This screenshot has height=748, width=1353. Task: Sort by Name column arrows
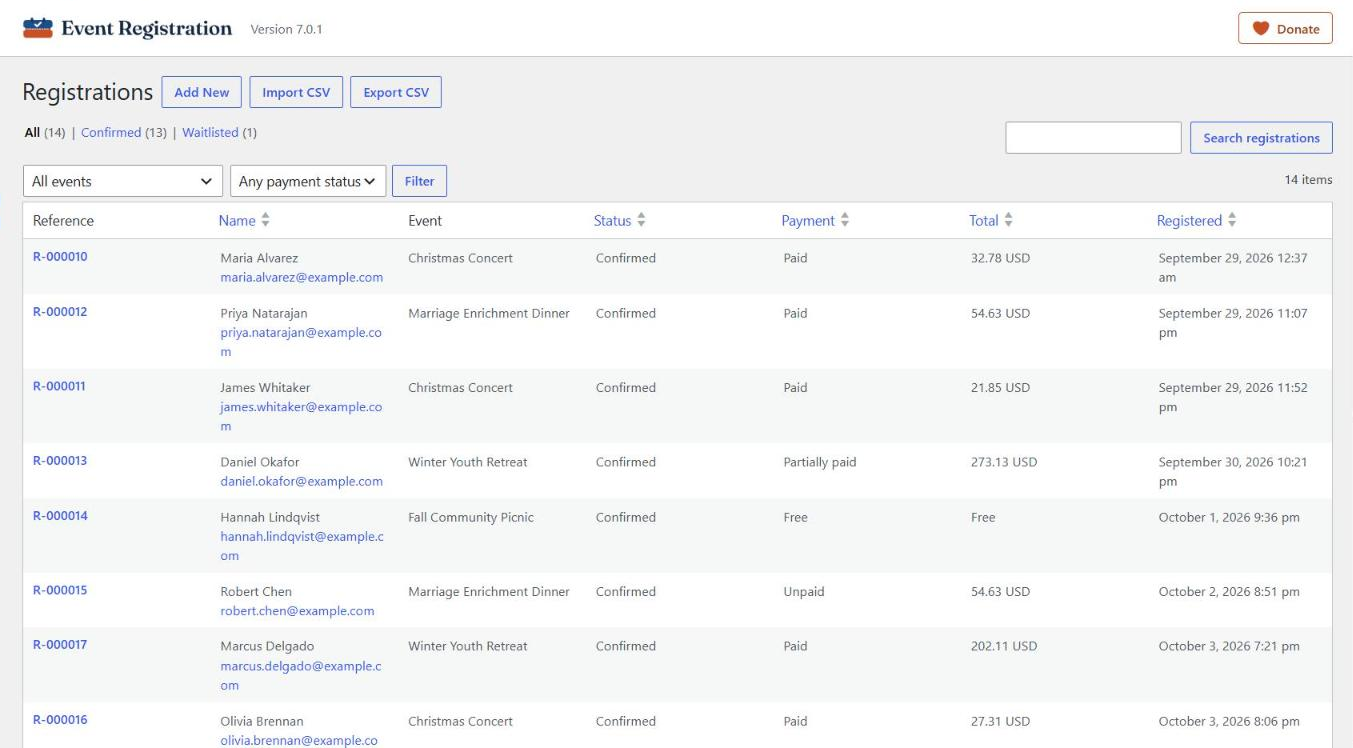(265, 220)
